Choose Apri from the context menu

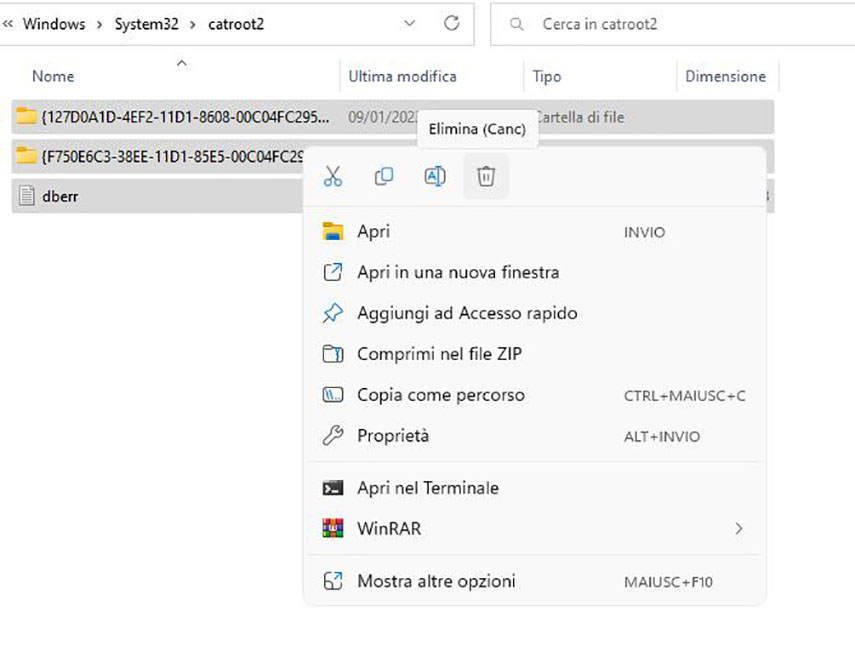click(374, 232)
